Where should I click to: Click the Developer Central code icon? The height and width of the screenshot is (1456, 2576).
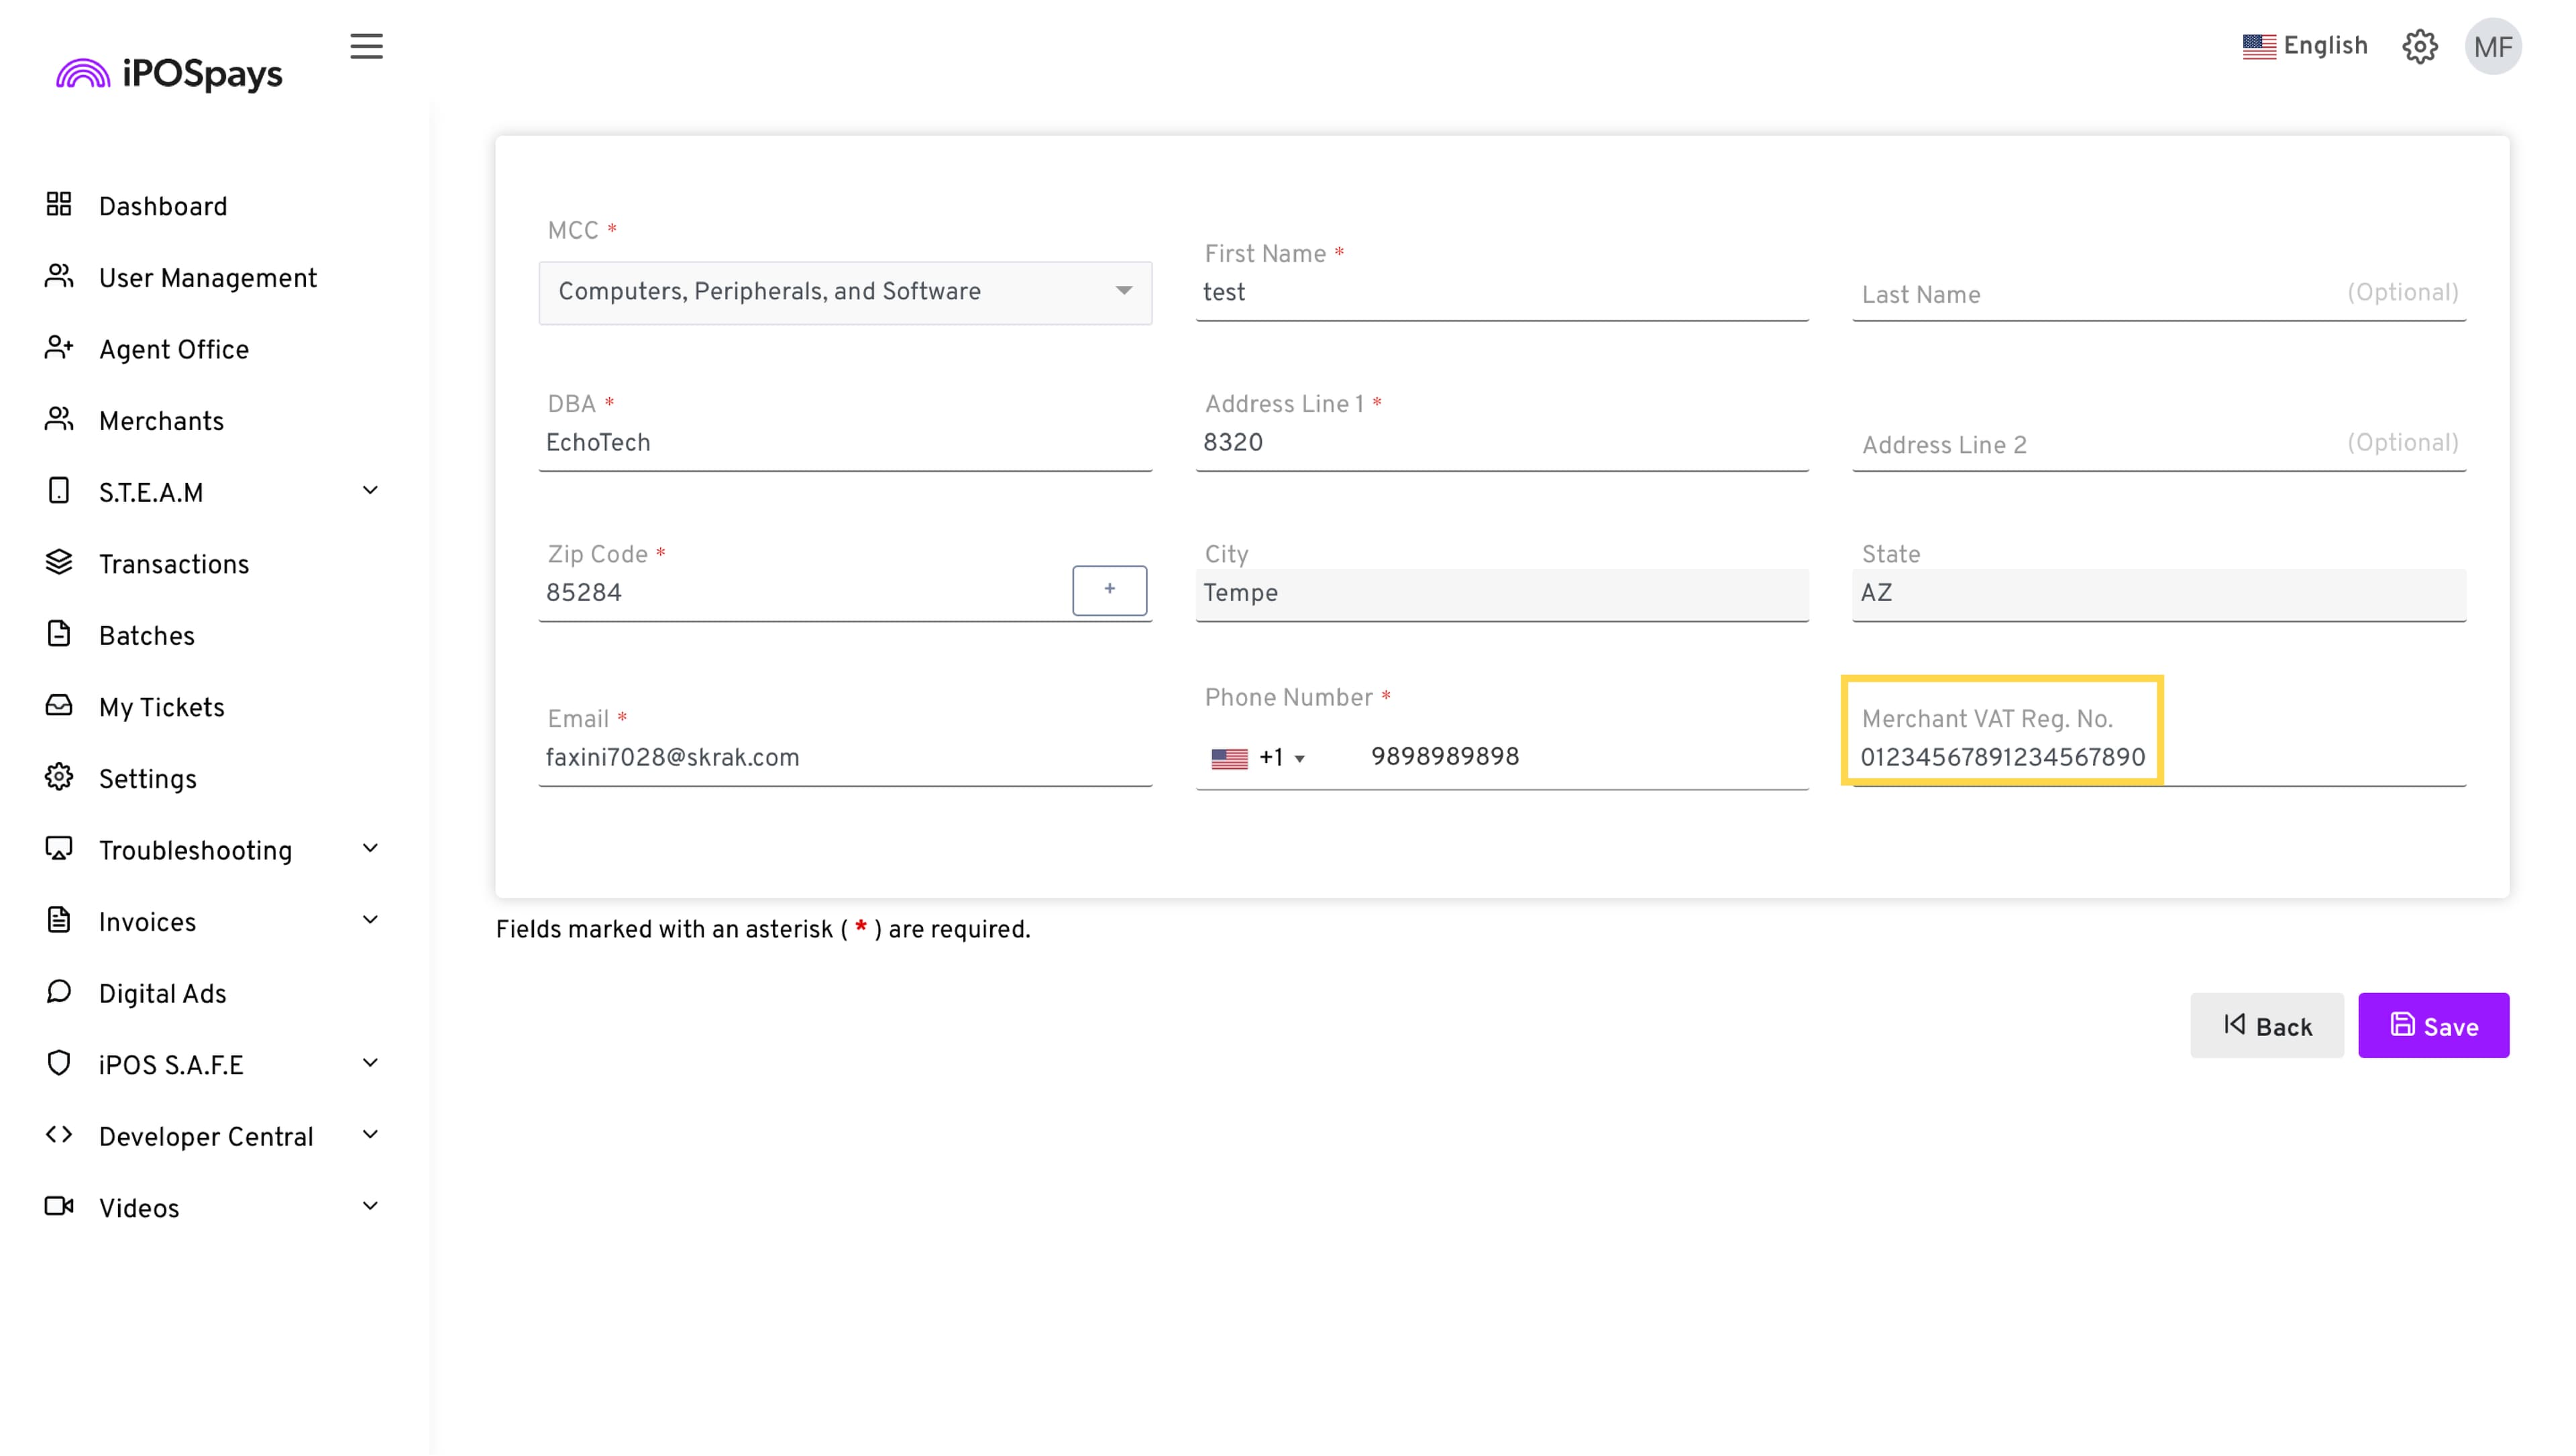(59, 1134)
